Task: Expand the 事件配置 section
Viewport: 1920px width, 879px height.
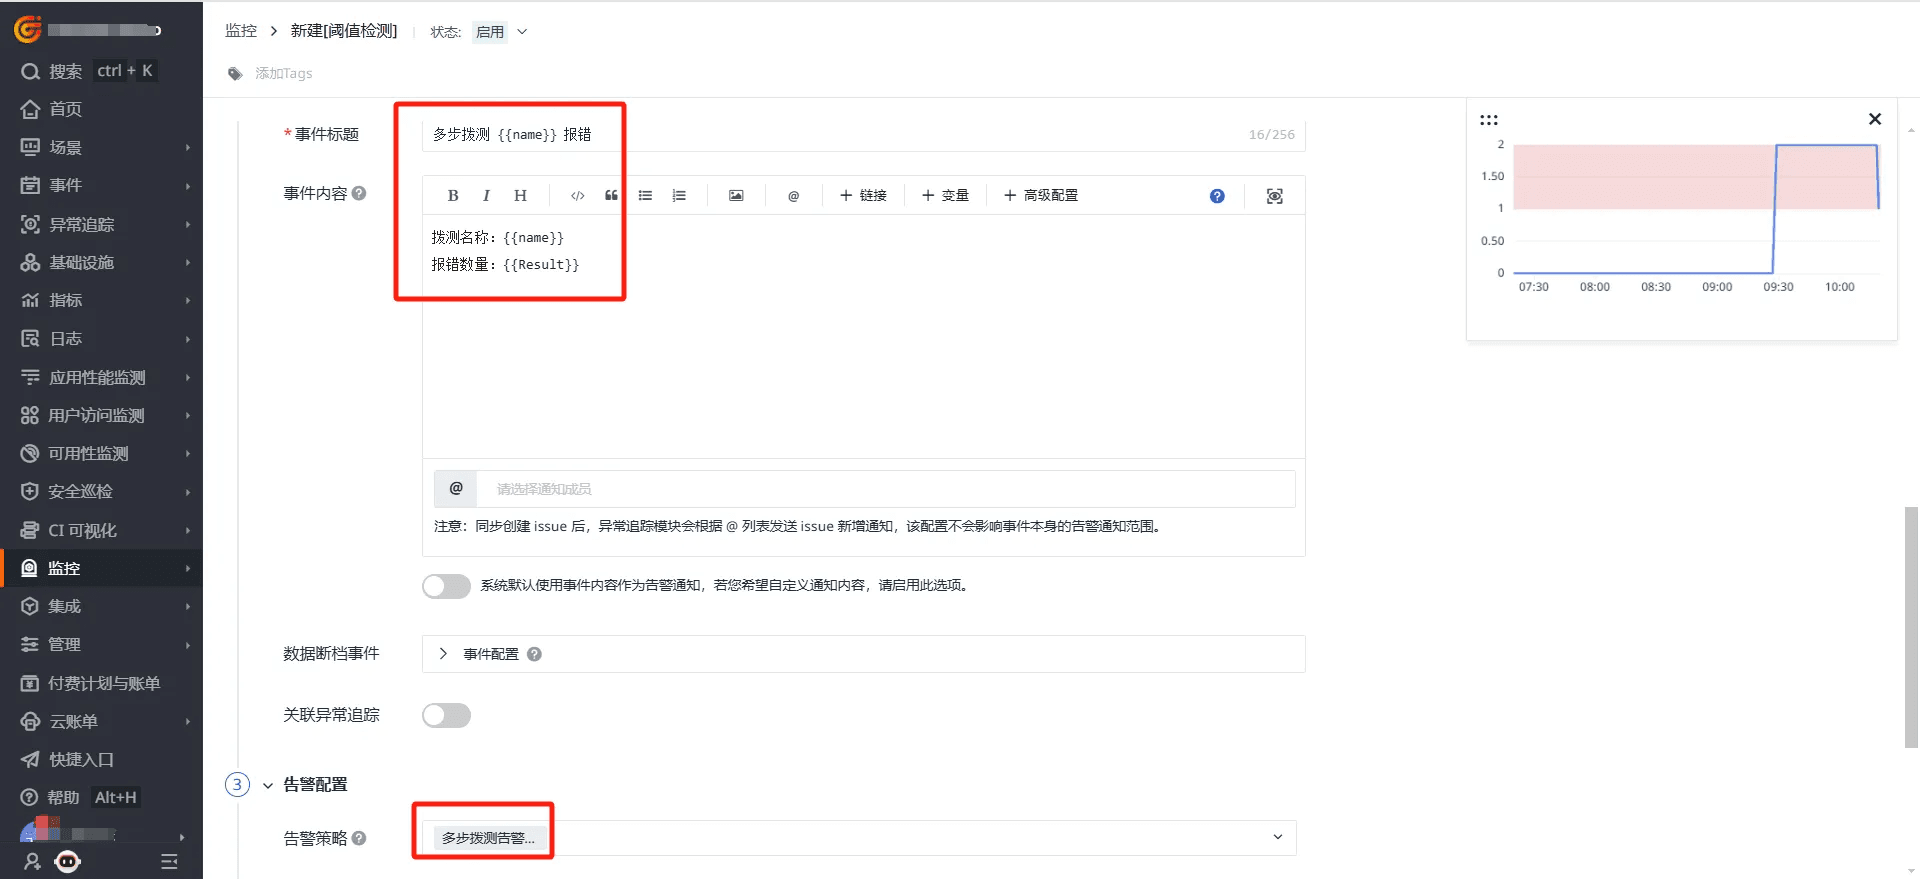Action: point(443,654)
